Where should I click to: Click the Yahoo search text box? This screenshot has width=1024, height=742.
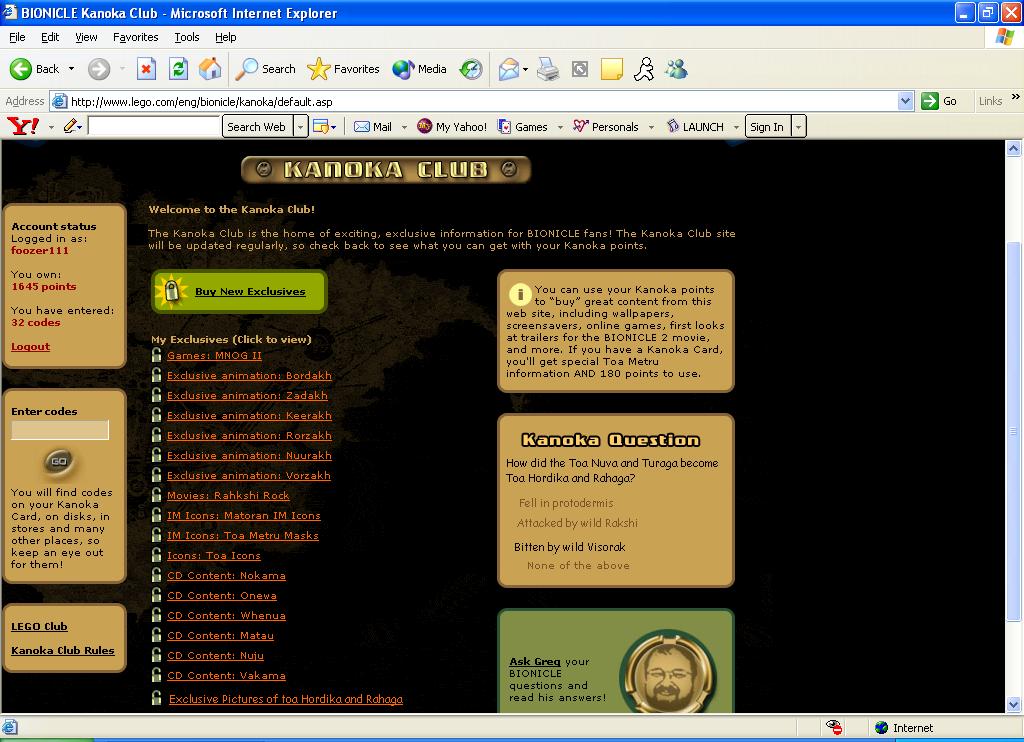coord(154,126)
